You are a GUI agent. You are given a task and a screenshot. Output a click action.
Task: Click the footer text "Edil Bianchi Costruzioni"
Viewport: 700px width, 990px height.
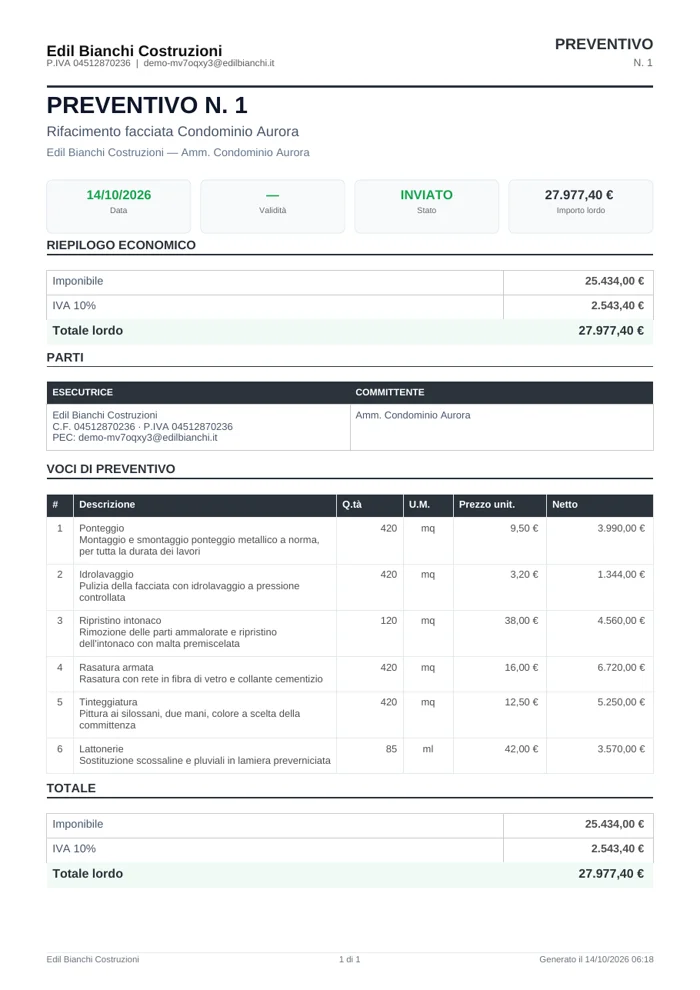(93, 959)
